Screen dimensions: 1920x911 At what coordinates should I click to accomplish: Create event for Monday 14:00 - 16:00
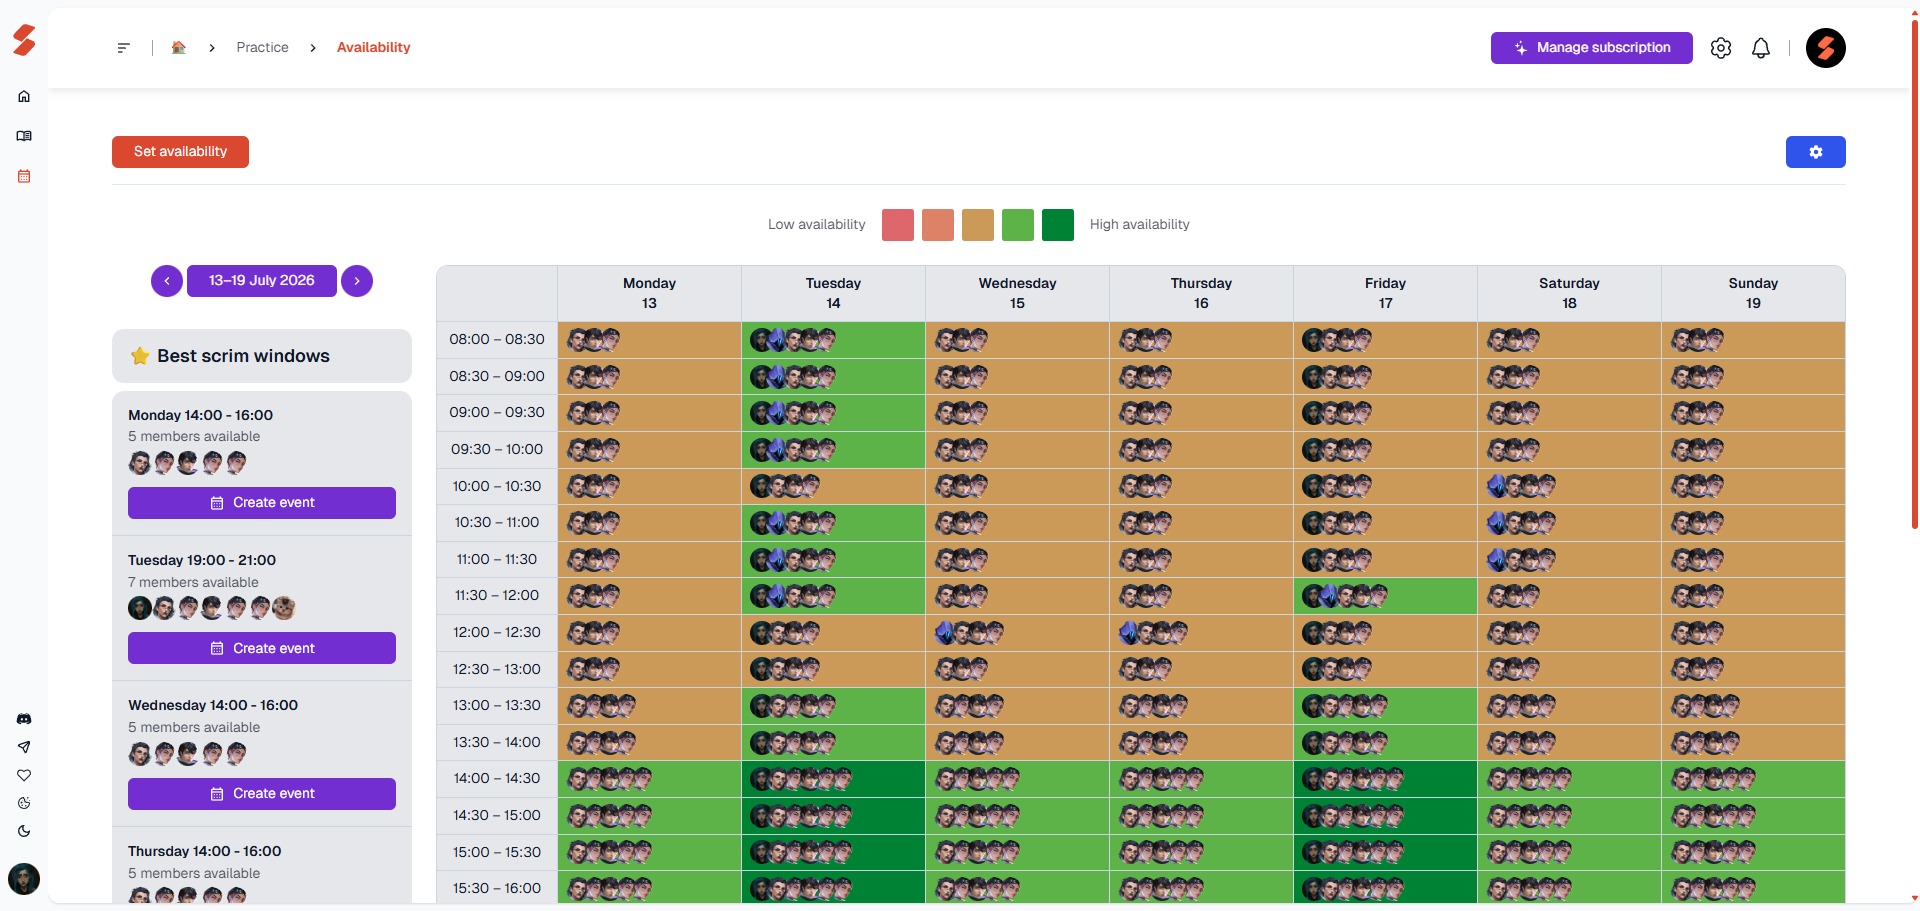[262, 503]
